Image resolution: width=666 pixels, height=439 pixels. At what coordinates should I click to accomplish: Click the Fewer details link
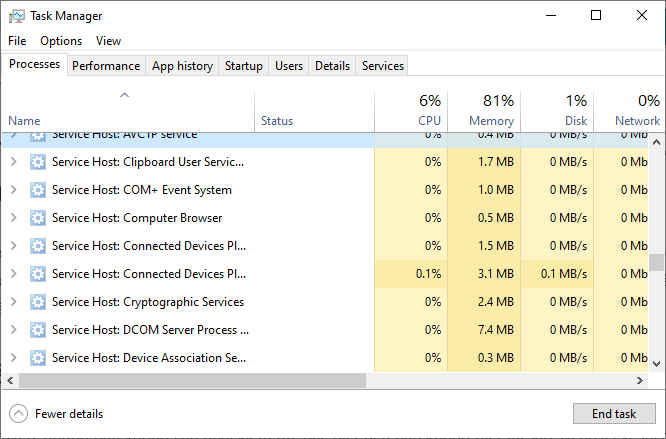[68, 414]
